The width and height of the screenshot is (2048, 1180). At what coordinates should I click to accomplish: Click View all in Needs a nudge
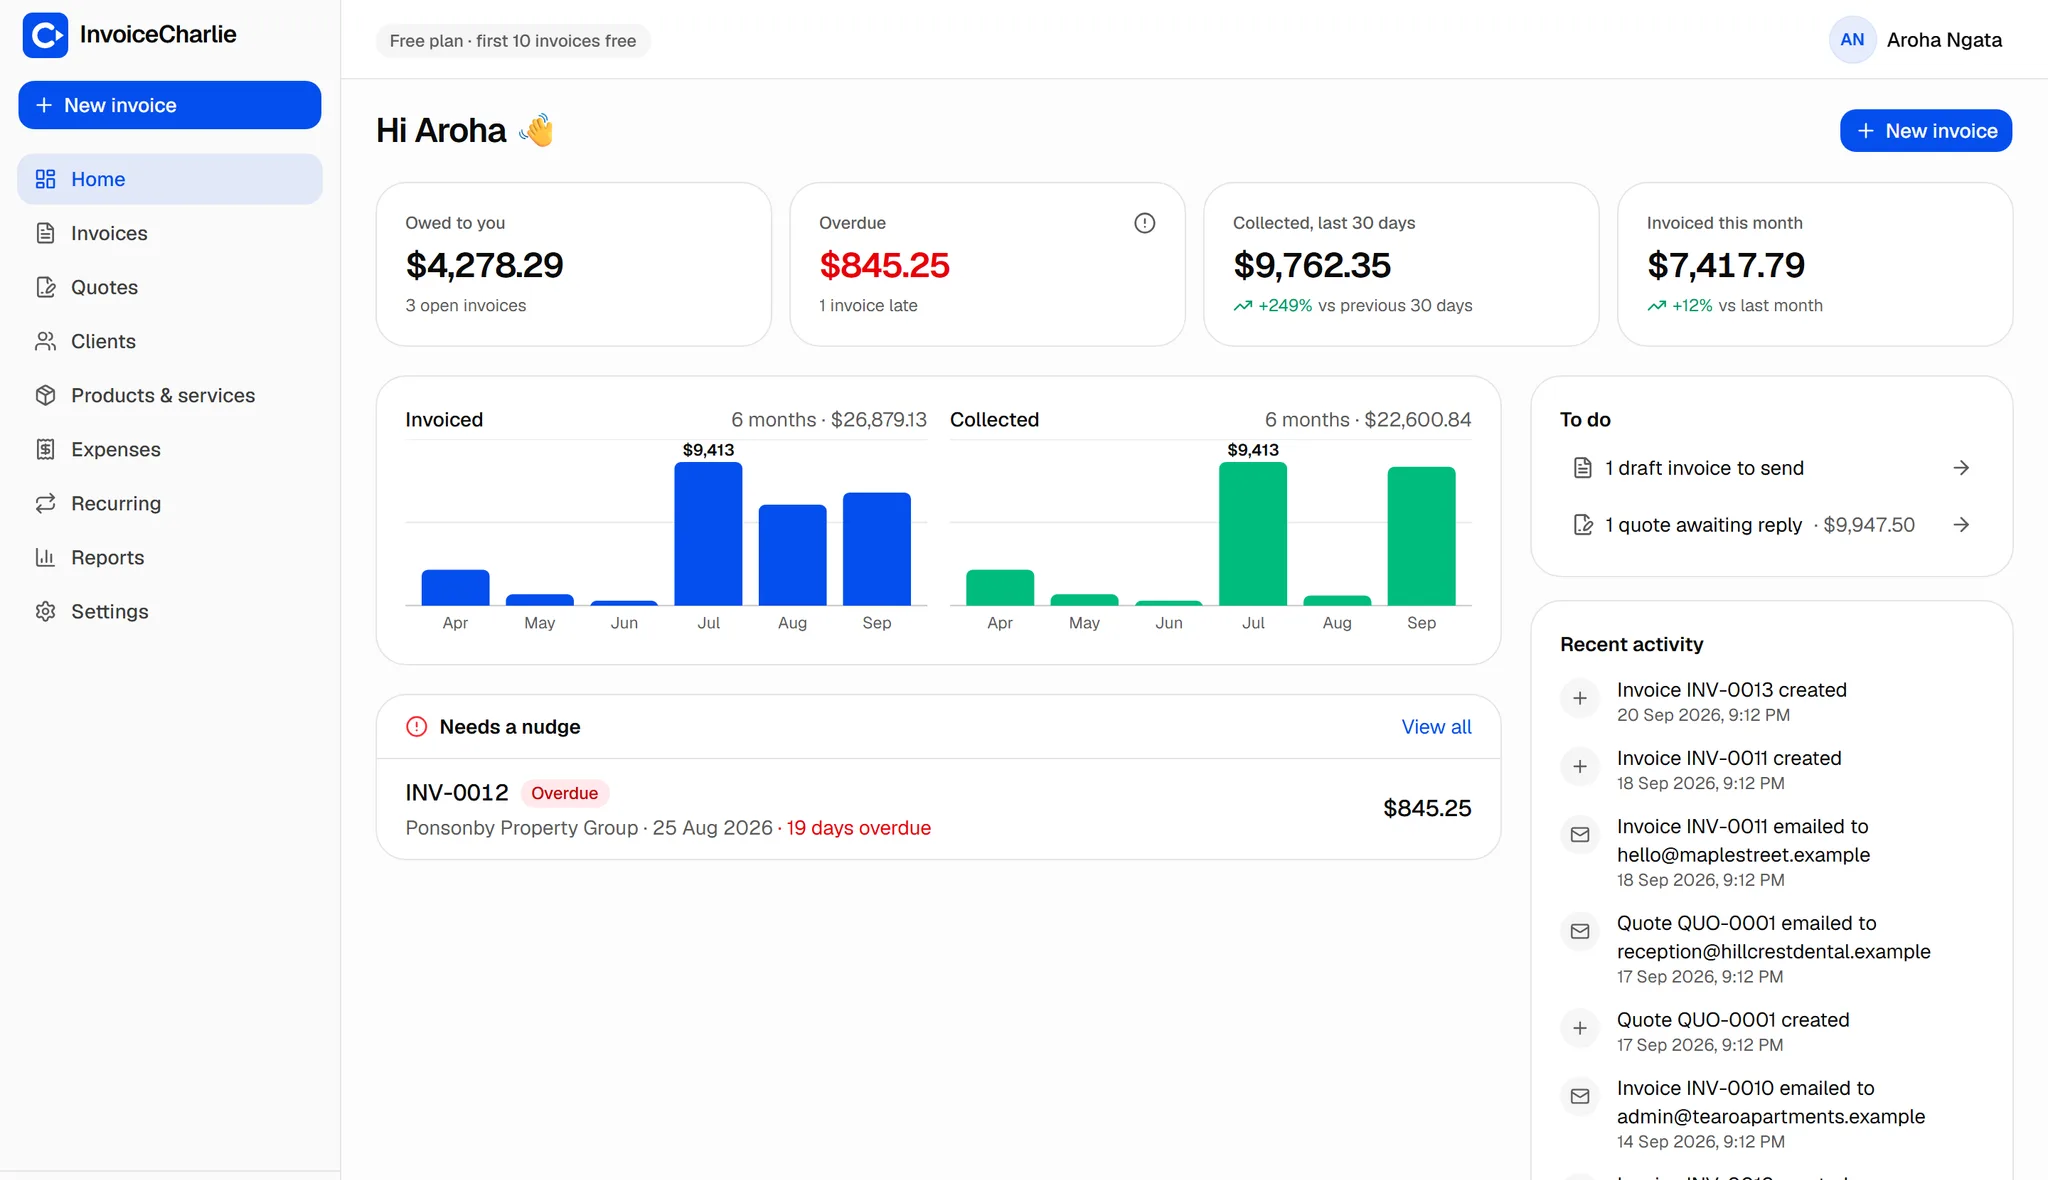pos(1436,727)
